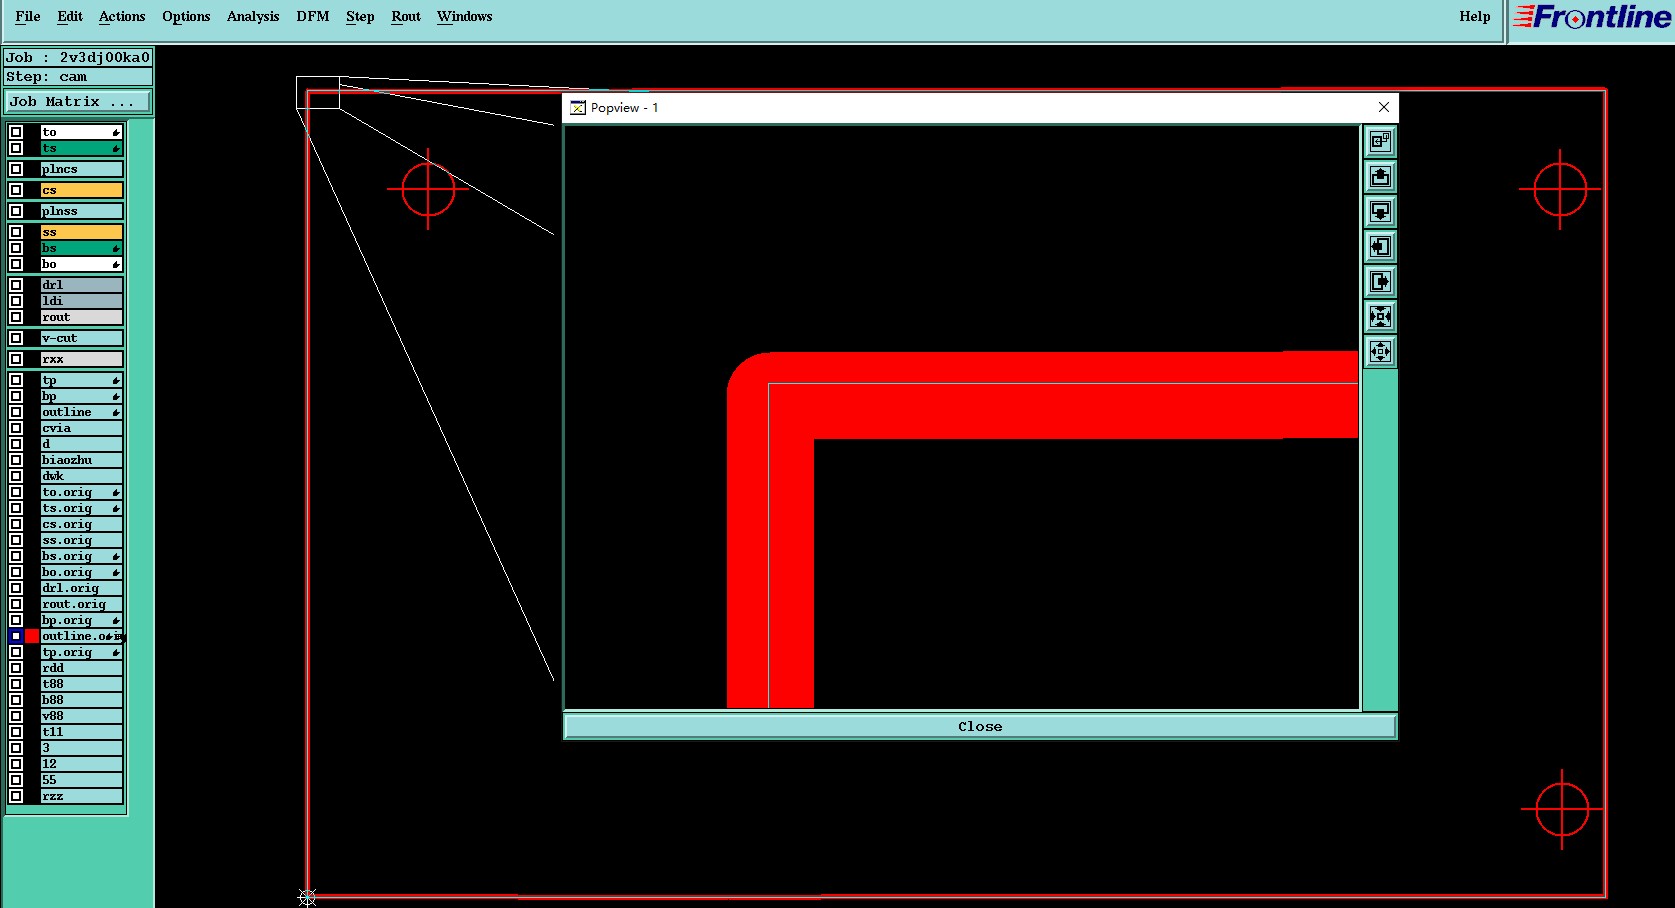Screen dimensions: 1675x908
Task: Select the rout layer name
Action: 81,317
